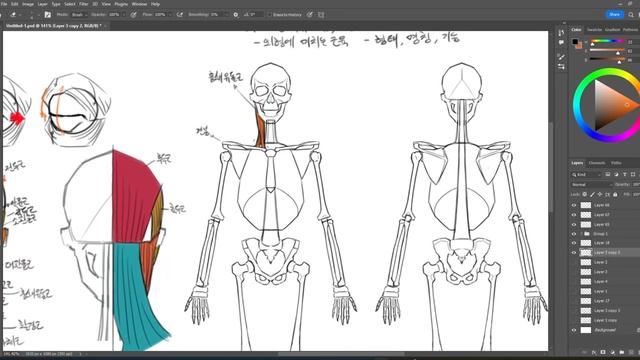The width and height of the screenshot is (640, 360).
Task: Toggle pressure for opacity icon
Action: pos(133,15)
